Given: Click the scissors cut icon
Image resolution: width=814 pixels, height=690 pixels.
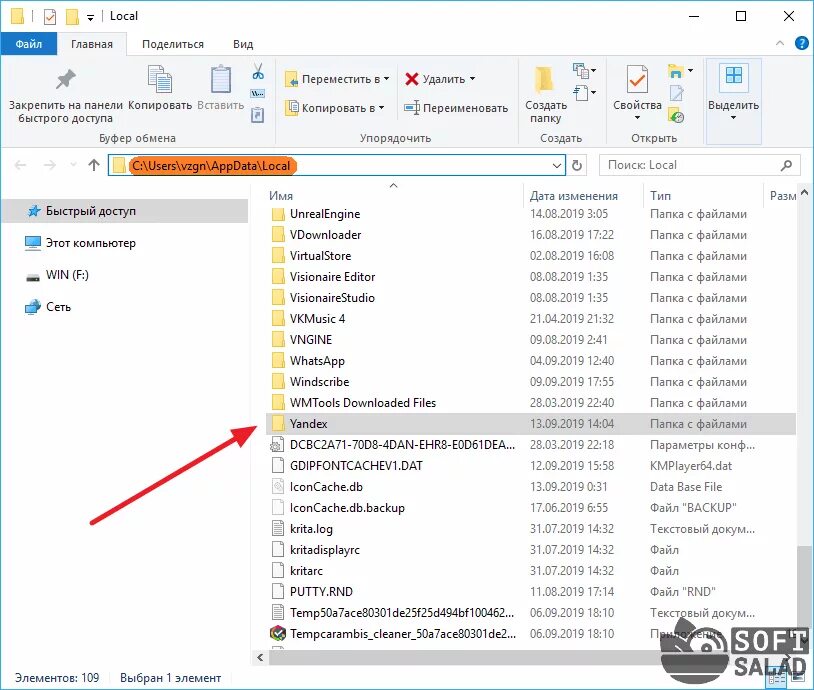Looking at the screenshot, I should tap(258, 71).
